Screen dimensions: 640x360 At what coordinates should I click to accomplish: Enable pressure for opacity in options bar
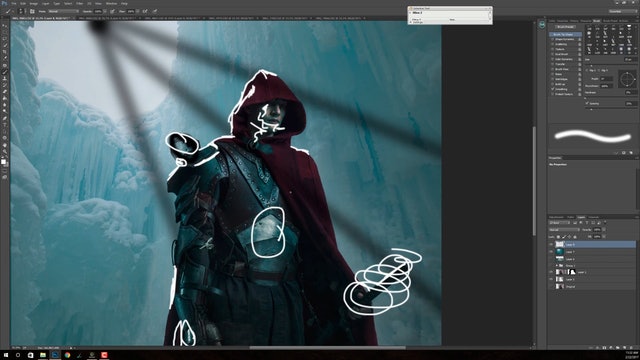coord(113,11)
